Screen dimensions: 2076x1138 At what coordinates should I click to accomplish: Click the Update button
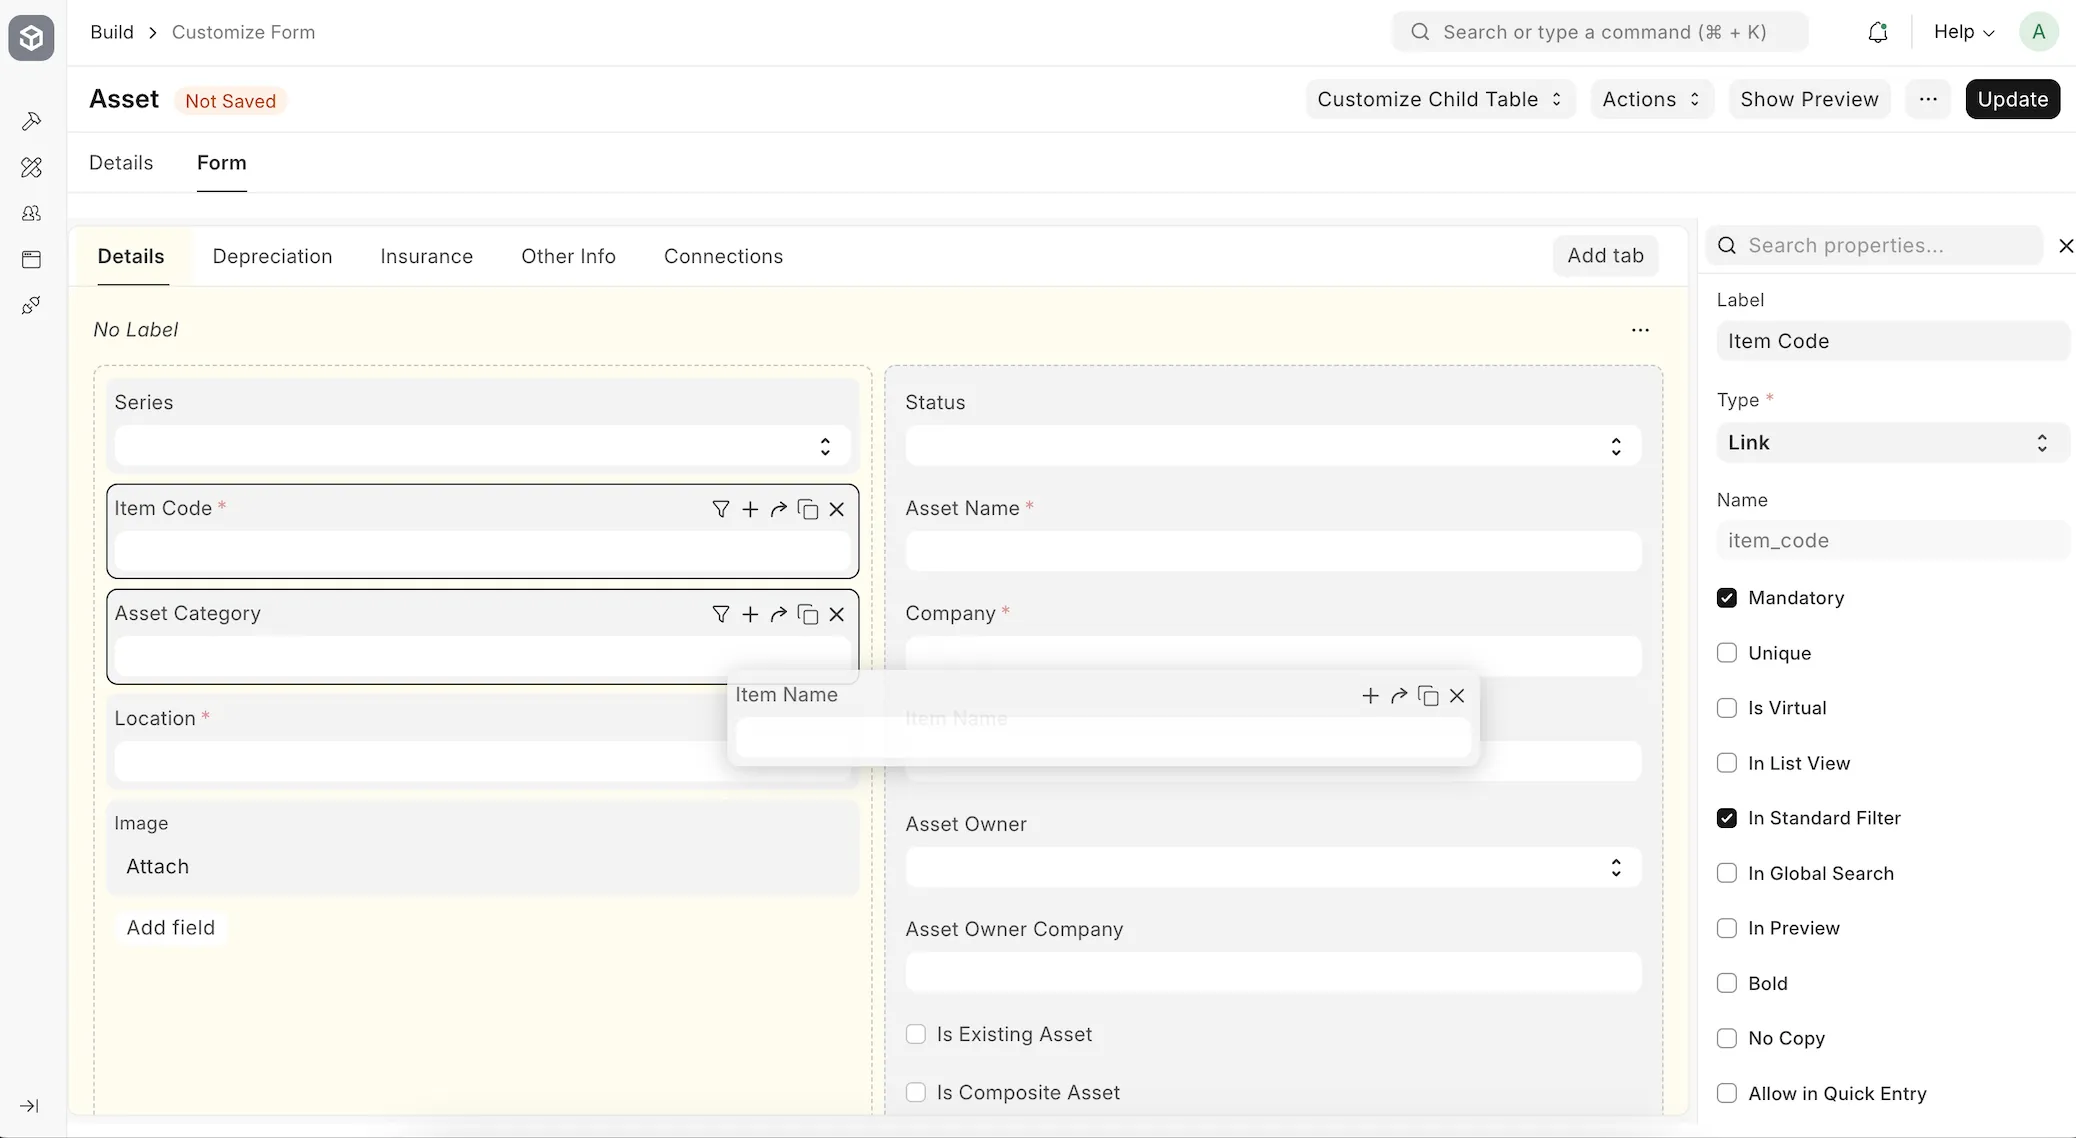point(2013,99)
